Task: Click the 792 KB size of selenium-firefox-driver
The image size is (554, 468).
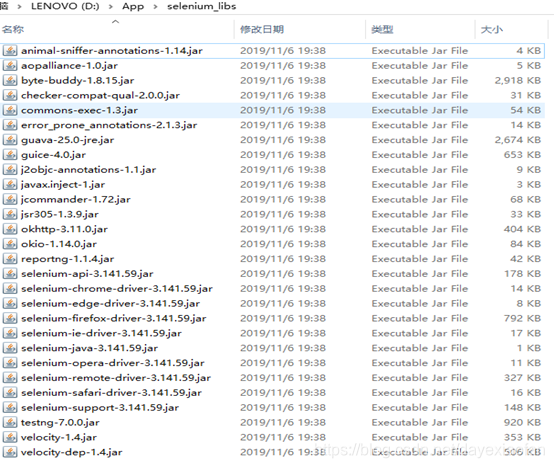Action: coord(522,318)
